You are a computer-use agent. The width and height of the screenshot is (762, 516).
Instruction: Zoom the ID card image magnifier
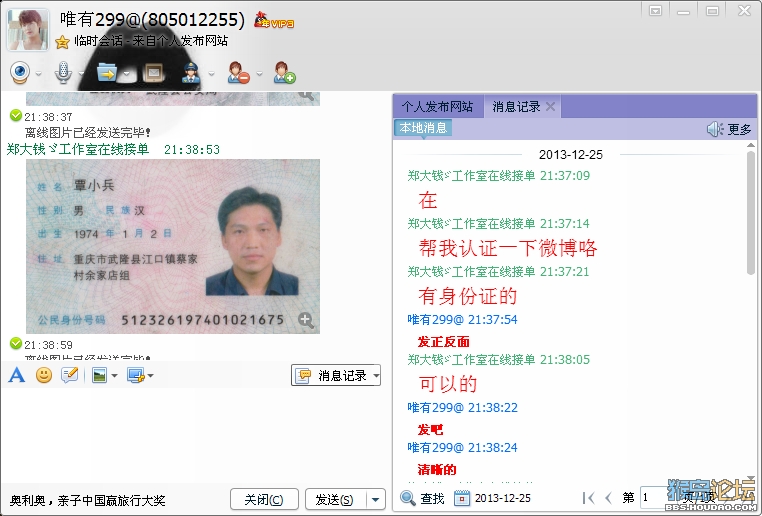pyautogui.click(x=306, y=320)
